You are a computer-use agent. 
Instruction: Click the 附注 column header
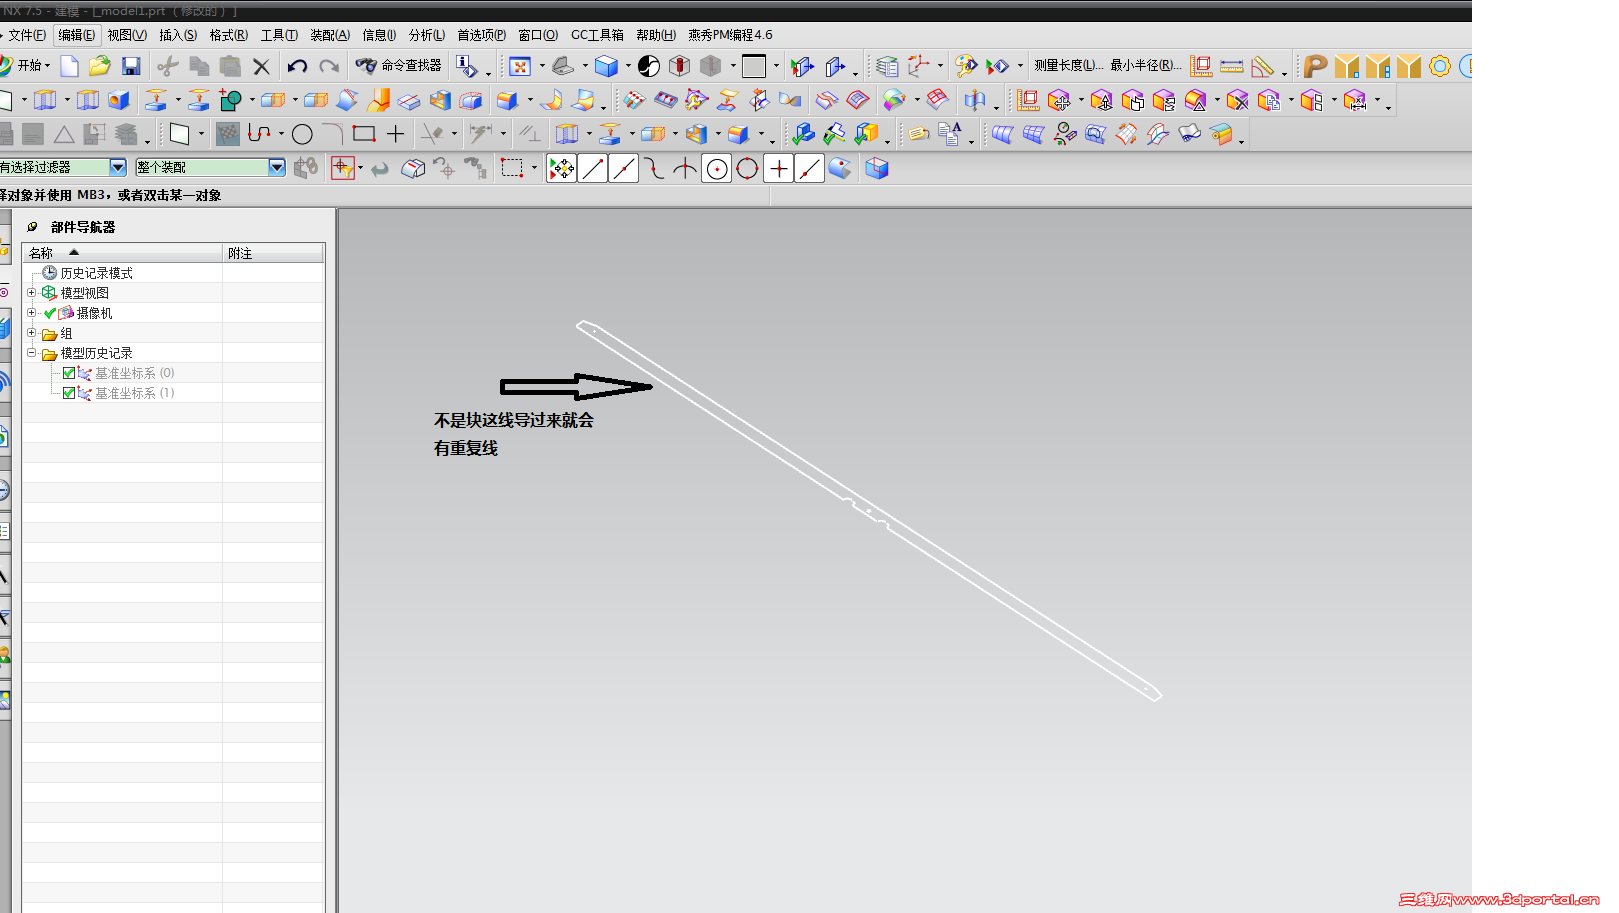pyautogui.click(x=273, y=253)
